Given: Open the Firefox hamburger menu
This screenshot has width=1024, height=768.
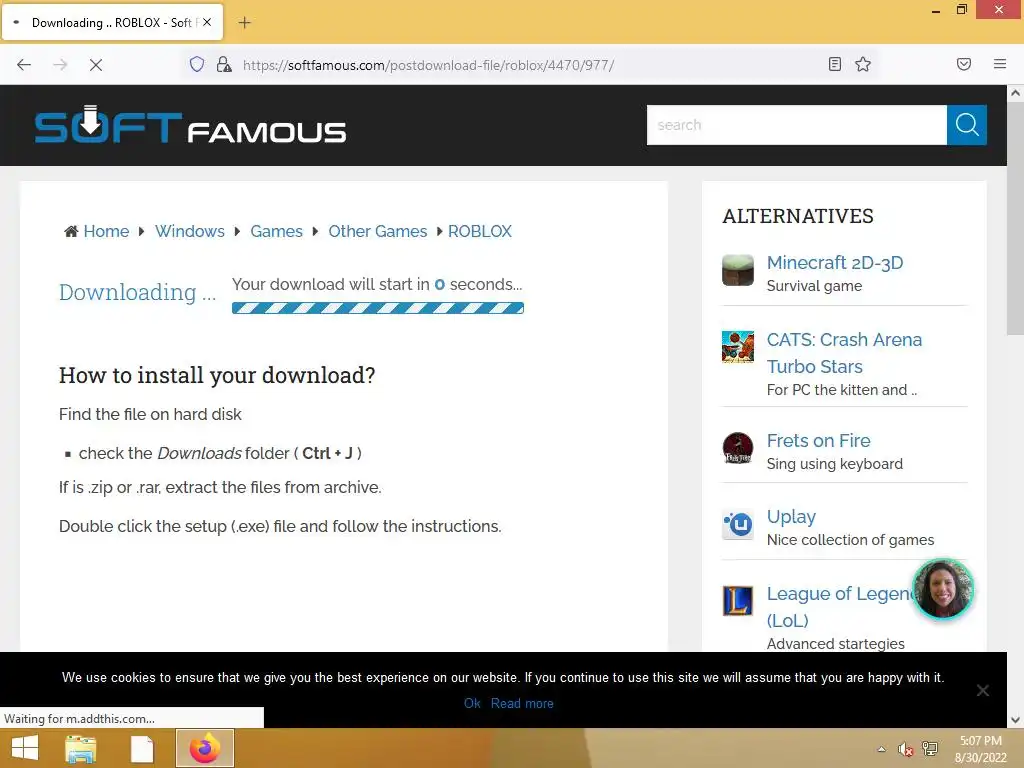Looking at the screenshot, I should pos(1000,64).
